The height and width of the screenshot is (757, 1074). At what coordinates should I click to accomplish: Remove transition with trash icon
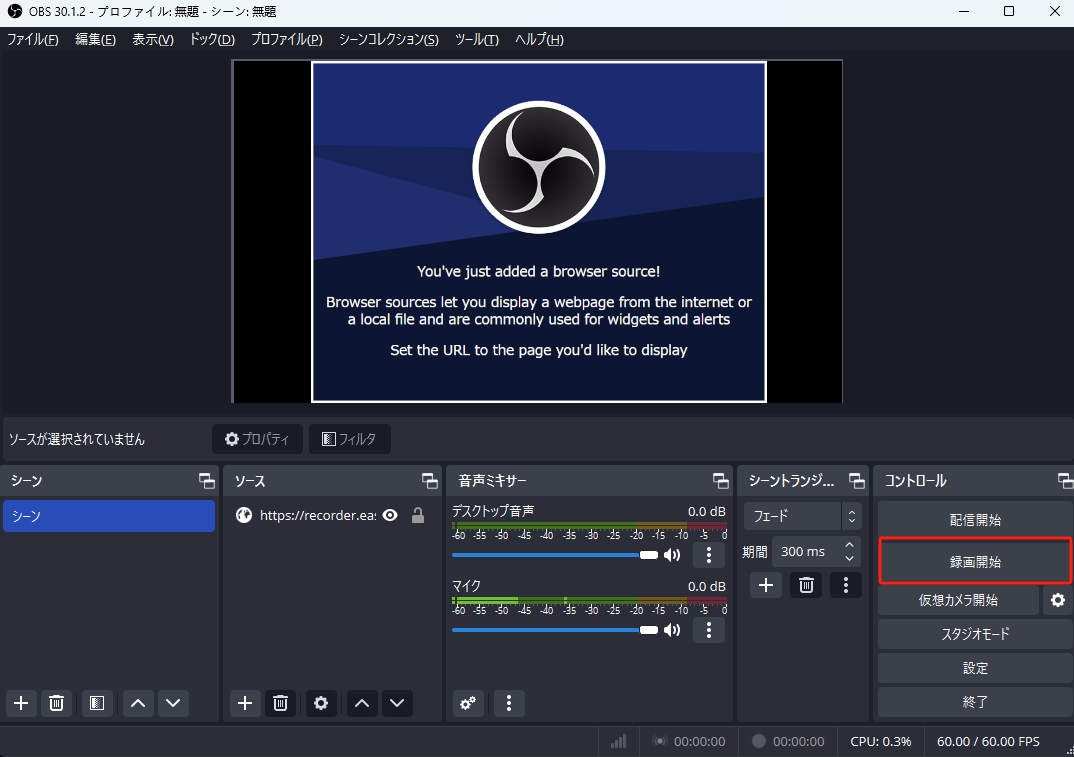coord(806,585)
